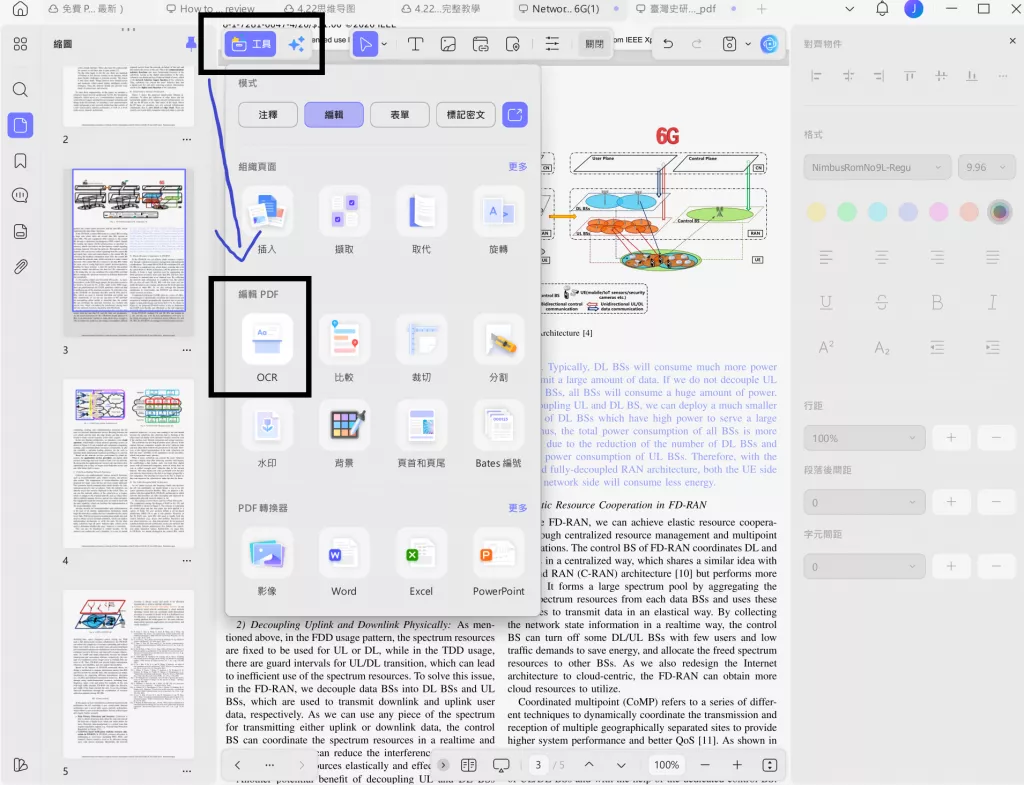Set text alignment to center
This screenshot has width=1024, height=785.
(882, 257)
